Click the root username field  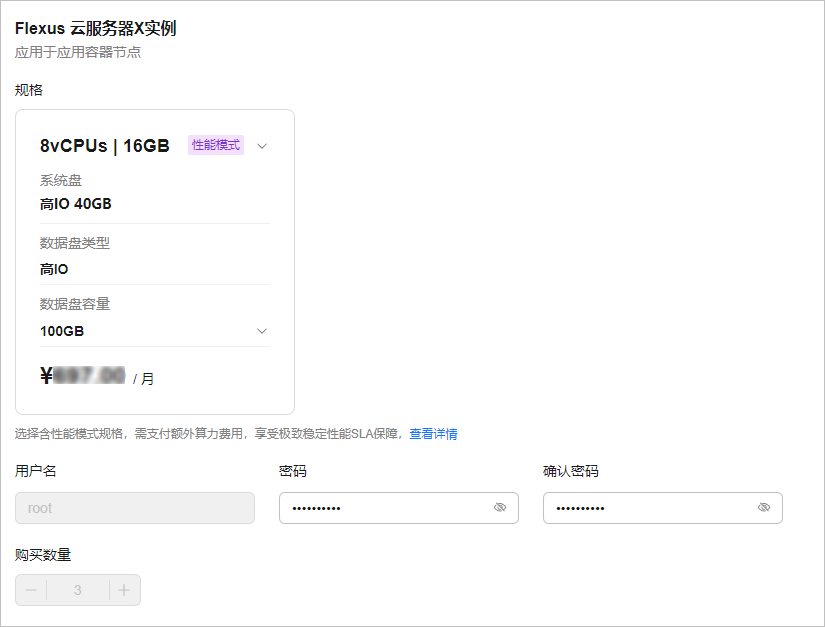[135, 508]
